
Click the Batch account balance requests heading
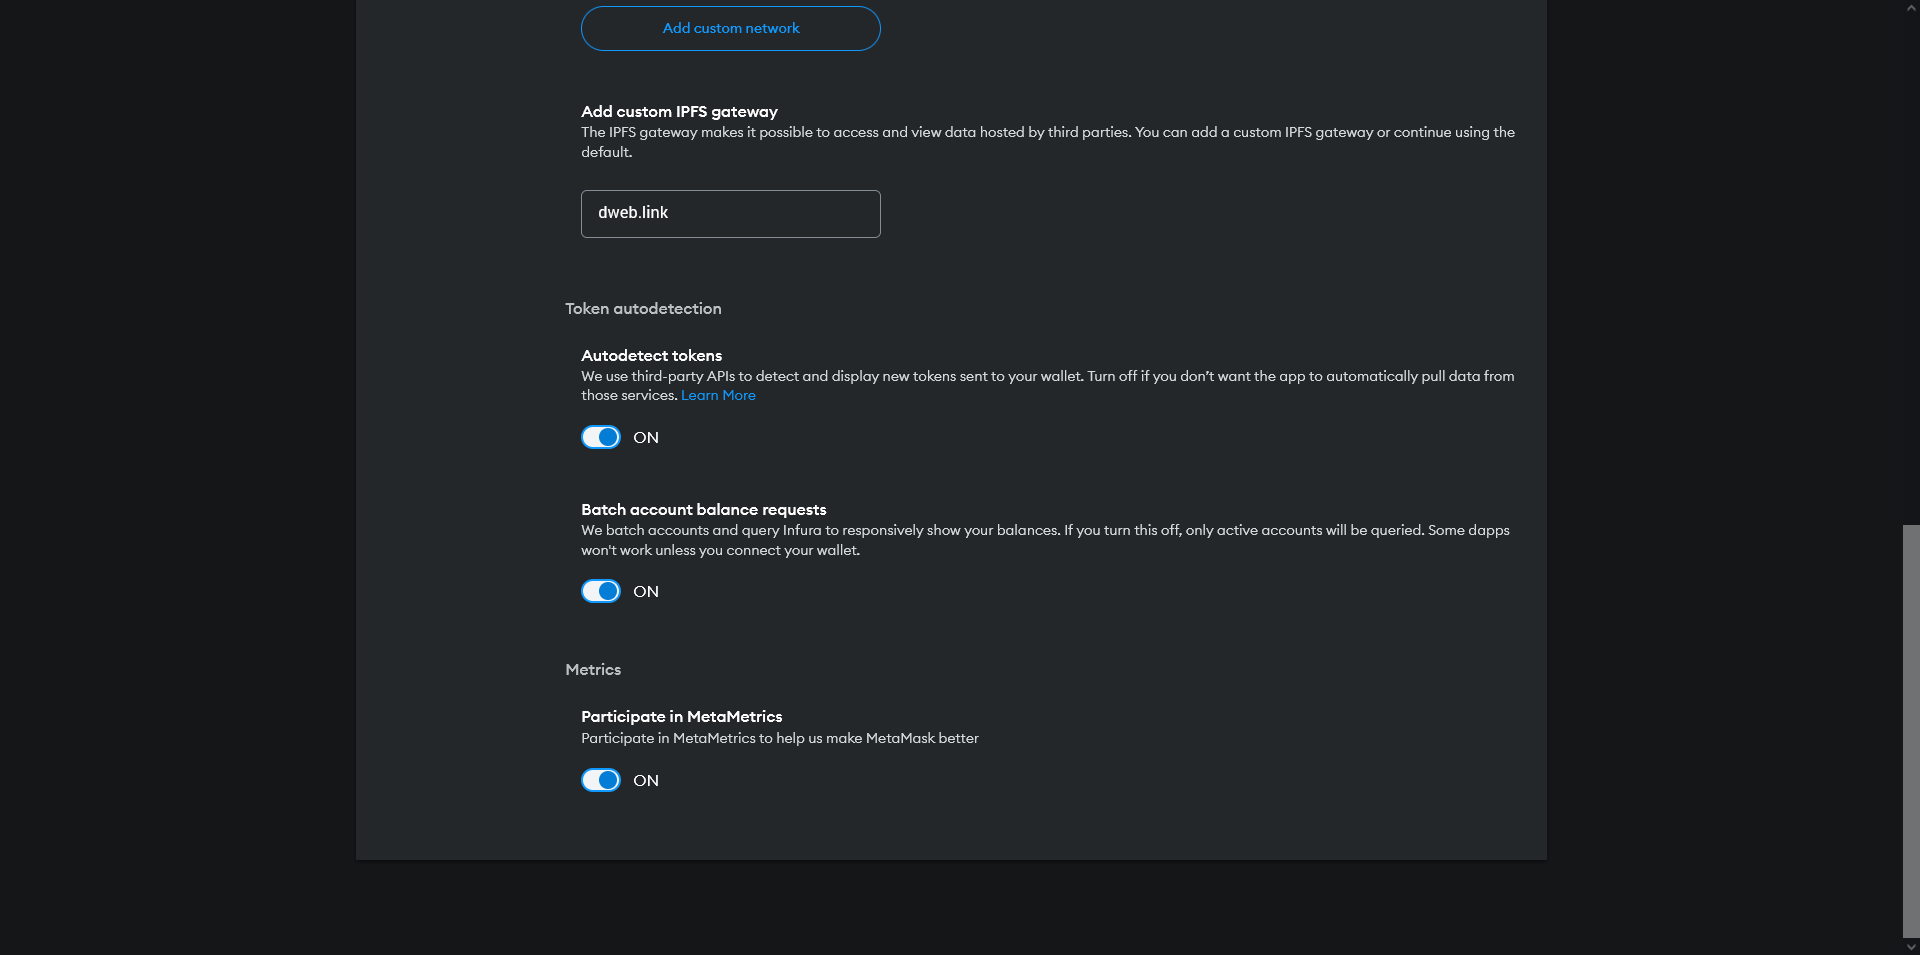[703, 510]
